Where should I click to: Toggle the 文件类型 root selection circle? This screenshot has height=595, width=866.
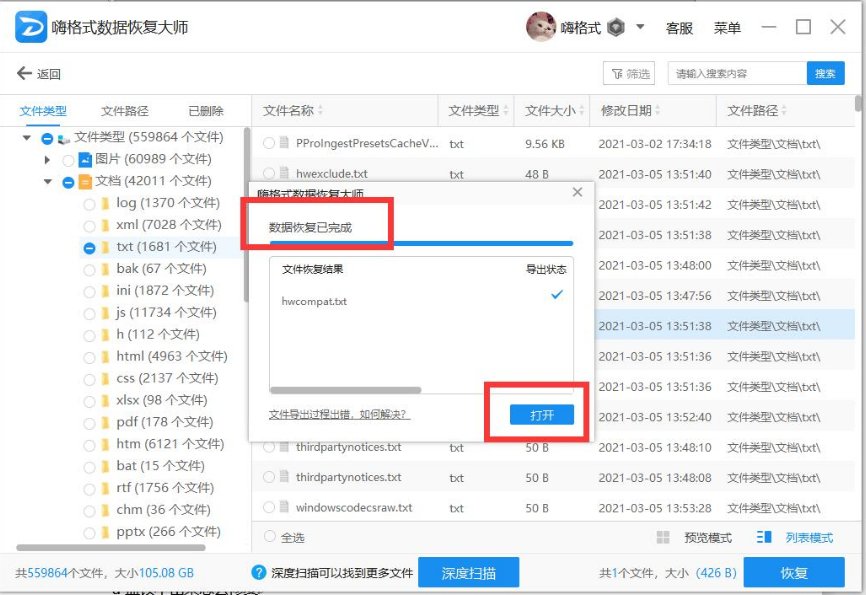47,138
